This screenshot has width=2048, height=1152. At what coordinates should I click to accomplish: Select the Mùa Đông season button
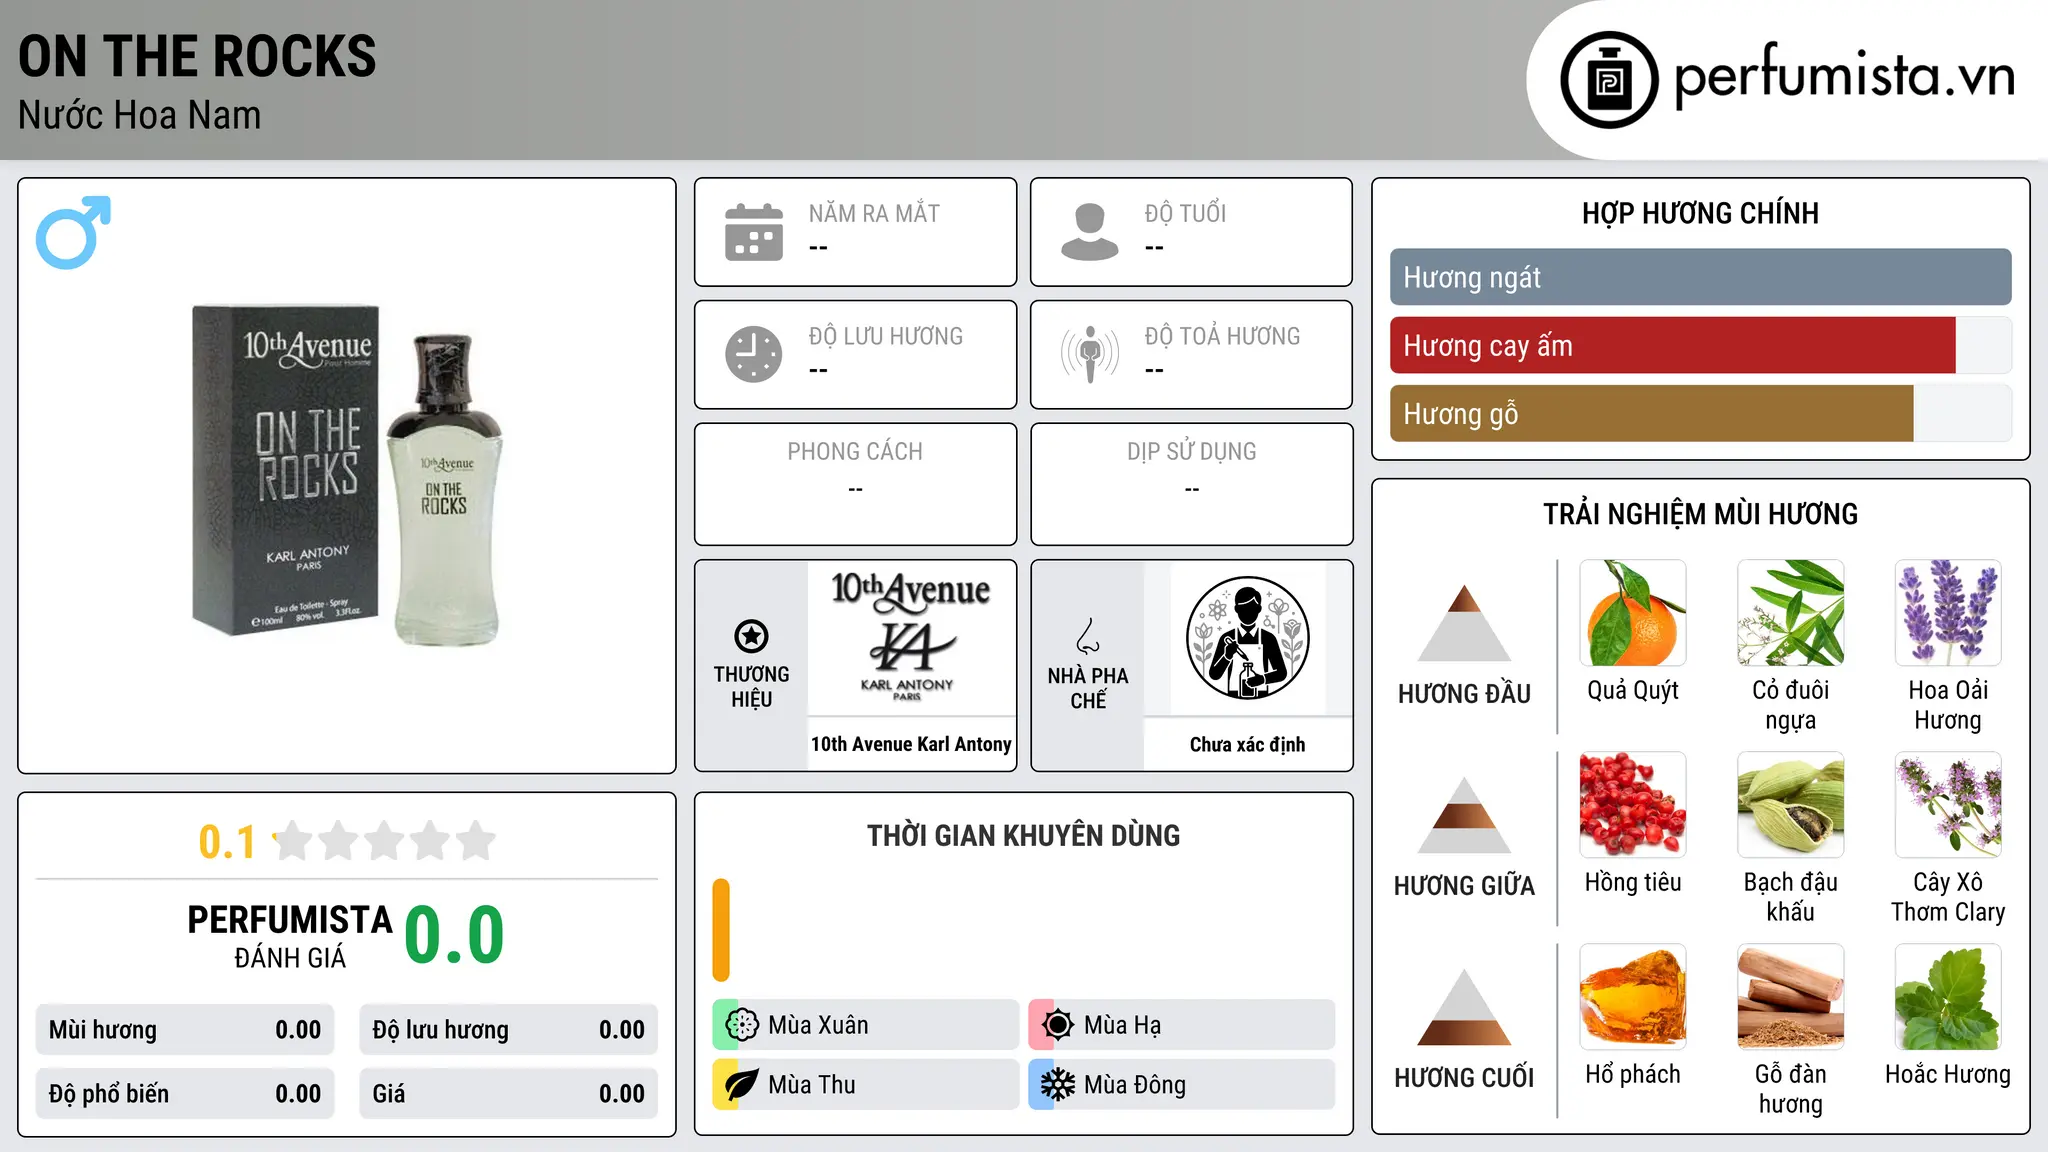click(1182, 1085)
